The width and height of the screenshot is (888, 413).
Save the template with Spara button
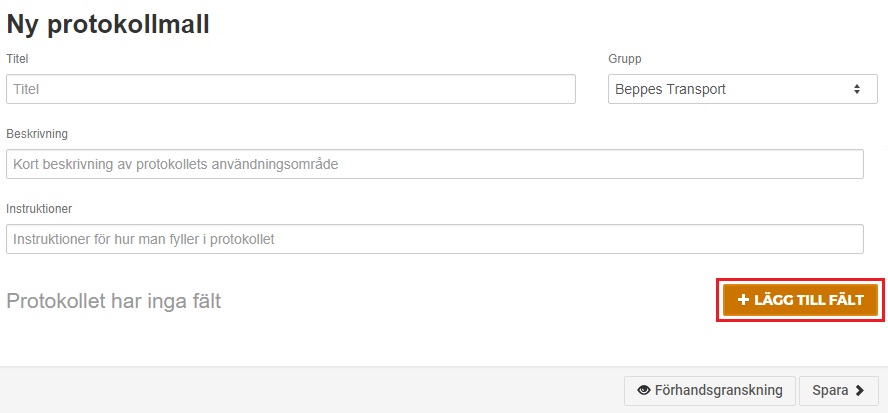[x=839, y=390]
